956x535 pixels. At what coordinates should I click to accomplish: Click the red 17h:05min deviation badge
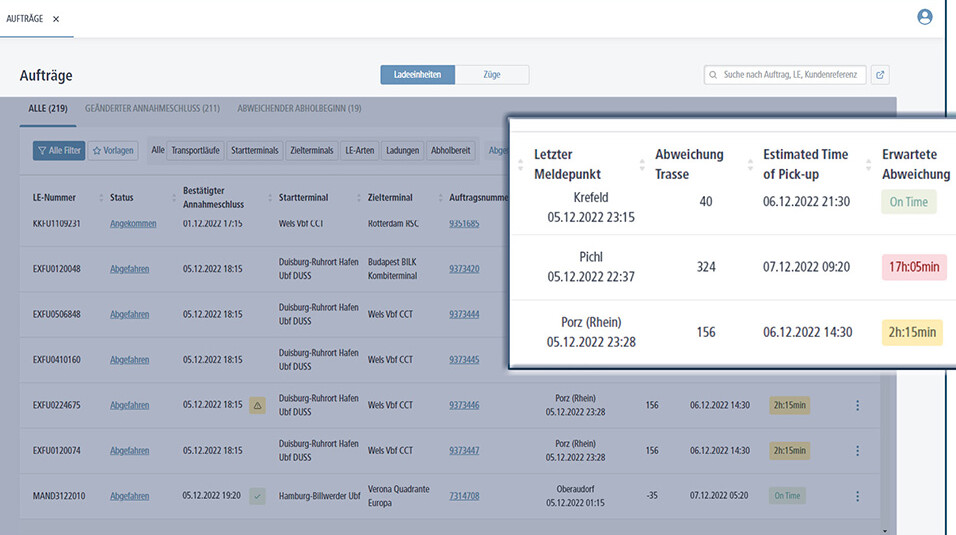point(914,267)
